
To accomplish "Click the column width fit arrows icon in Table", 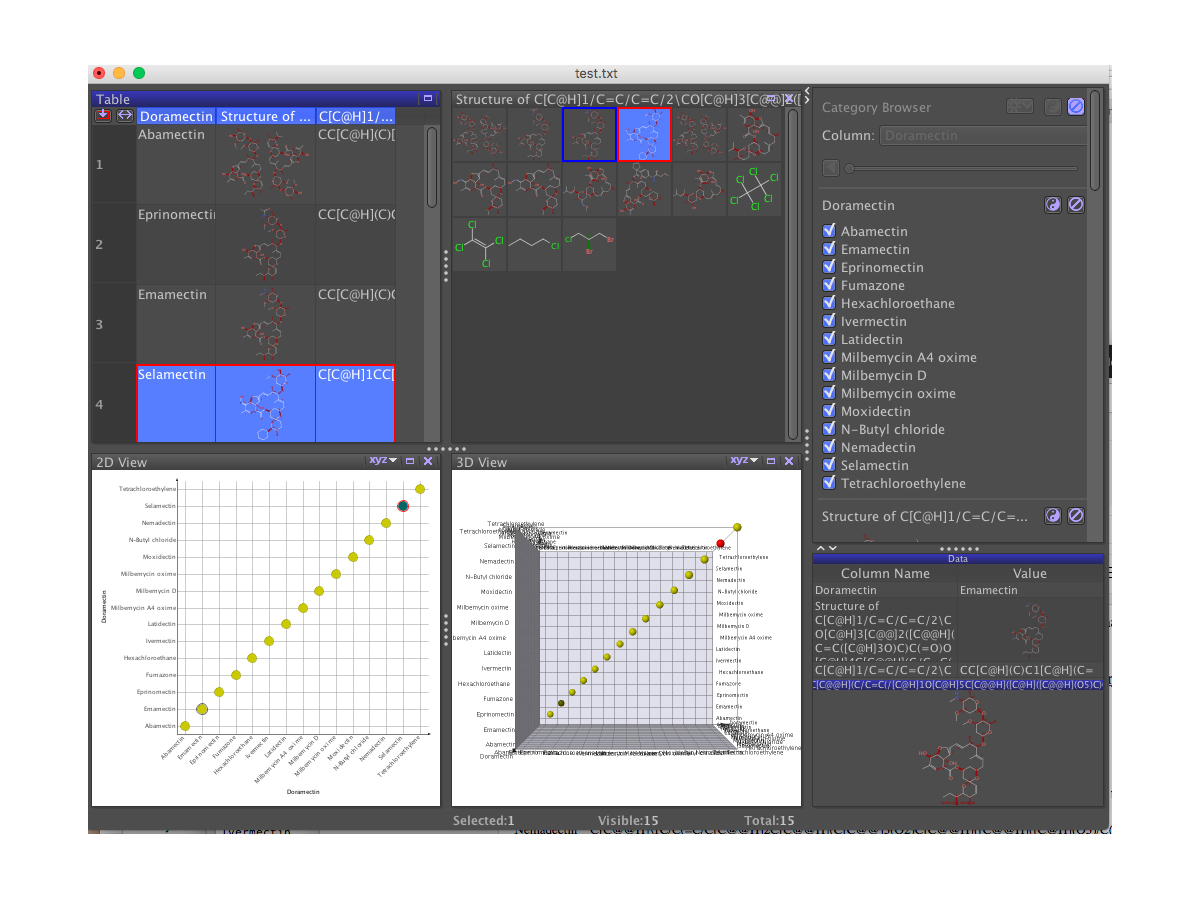I will point(124,116).
